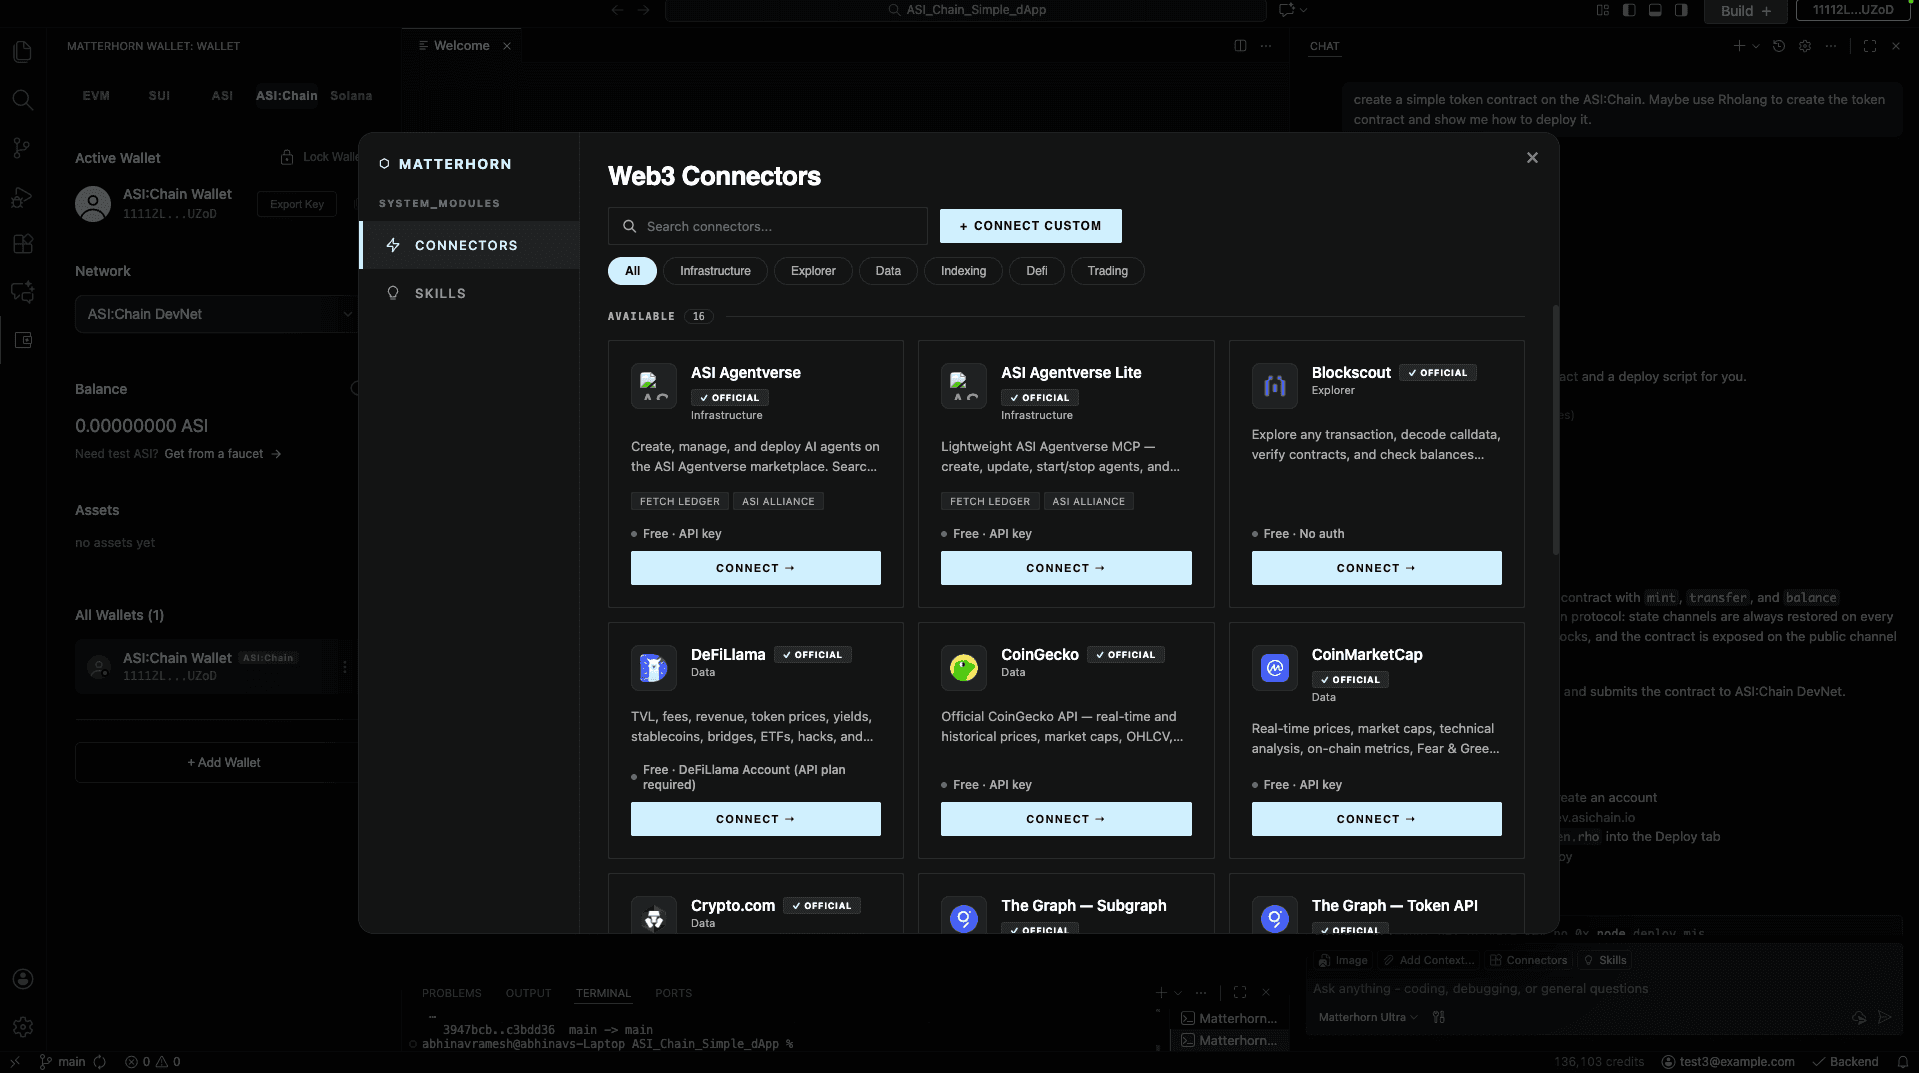Click the Connect Custom button

tap(1030, 226)
